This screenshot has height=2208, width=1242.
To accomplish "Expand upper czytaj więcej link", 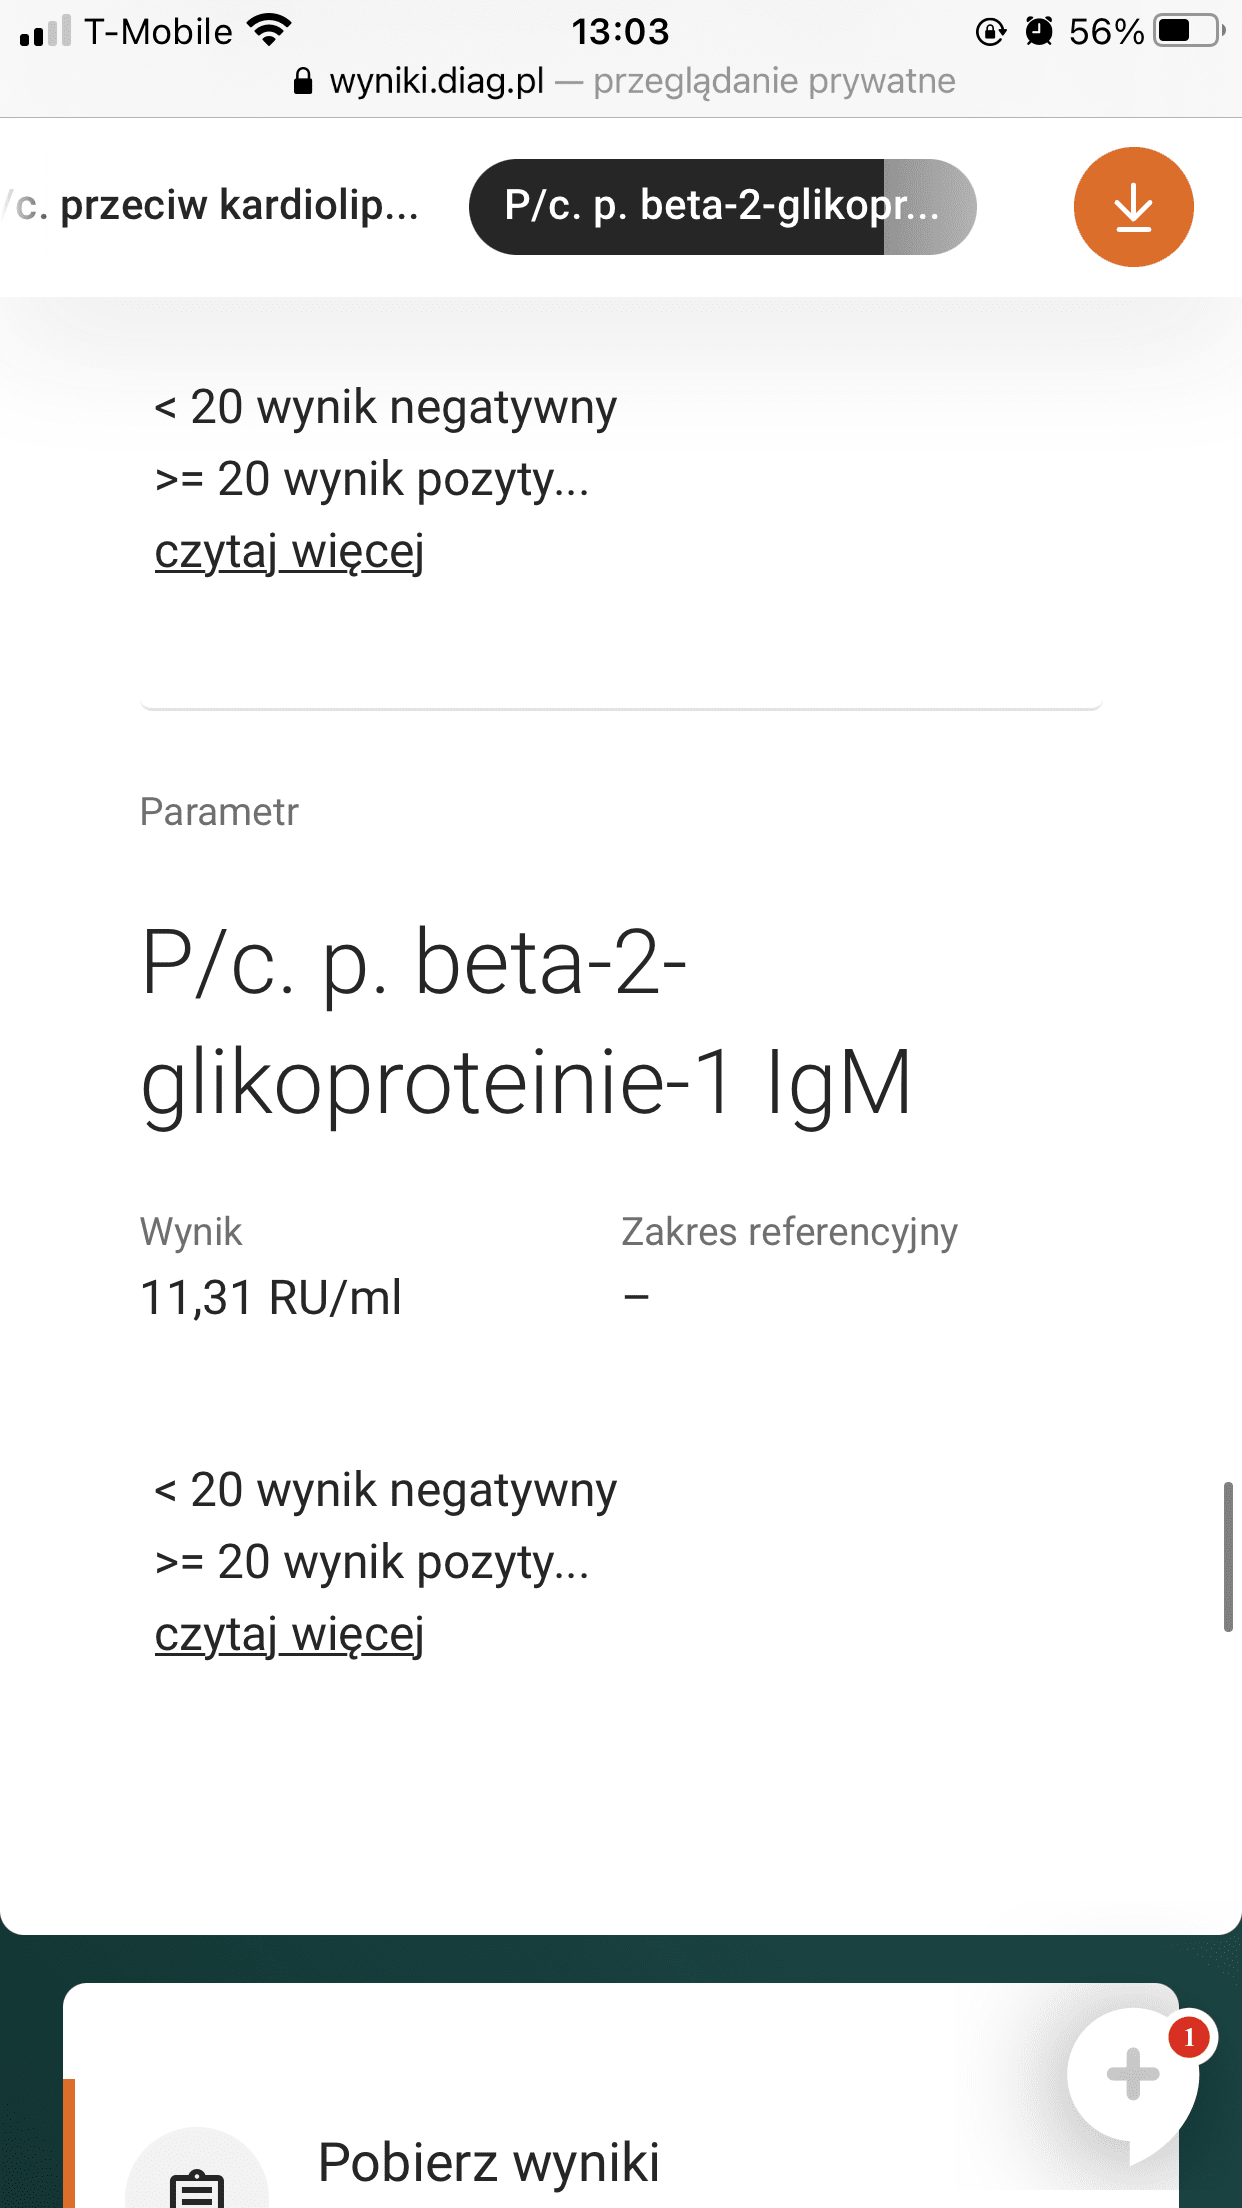I will click(289, 551).
